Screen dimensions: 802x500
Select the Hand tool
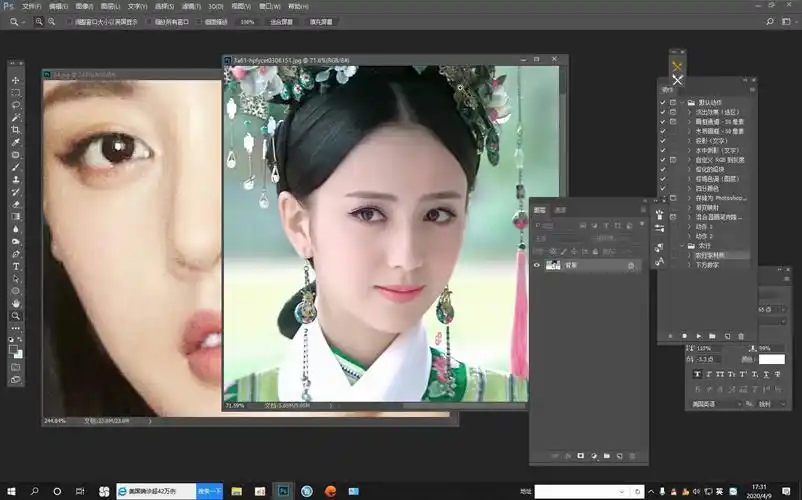click(x=16, y=304)
